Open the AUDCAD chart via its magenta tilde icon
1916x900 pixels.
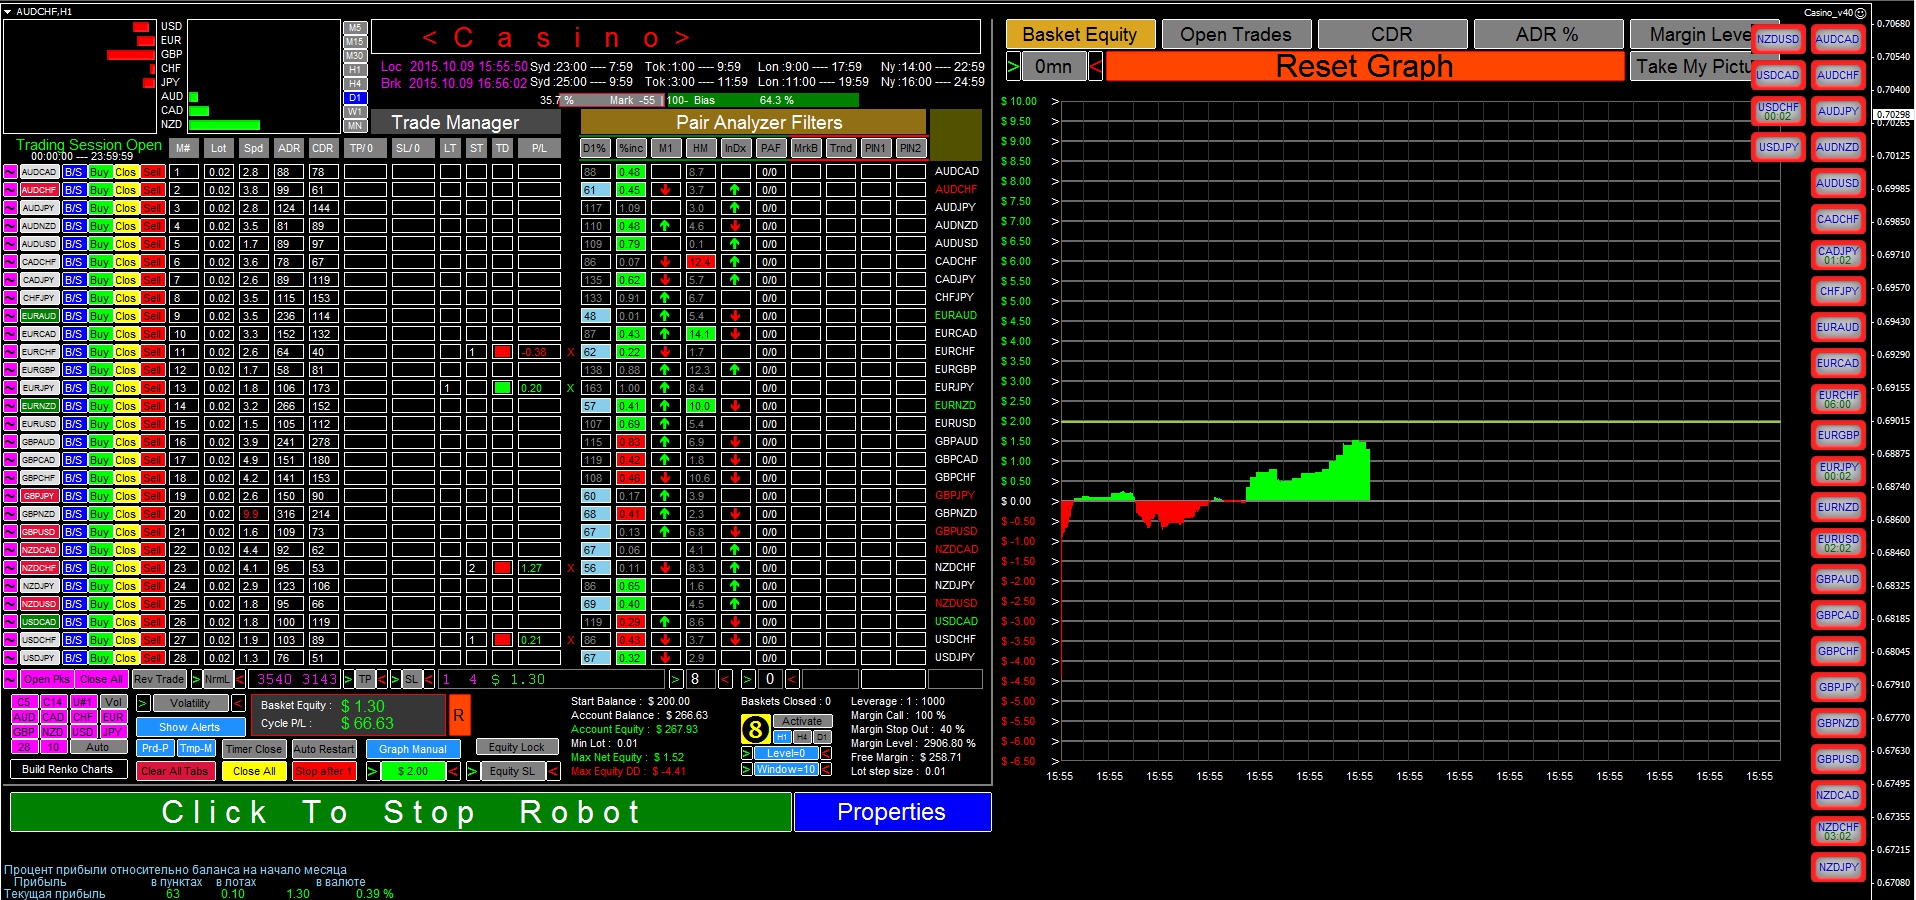pyautogui.click(x=10, y=172)
